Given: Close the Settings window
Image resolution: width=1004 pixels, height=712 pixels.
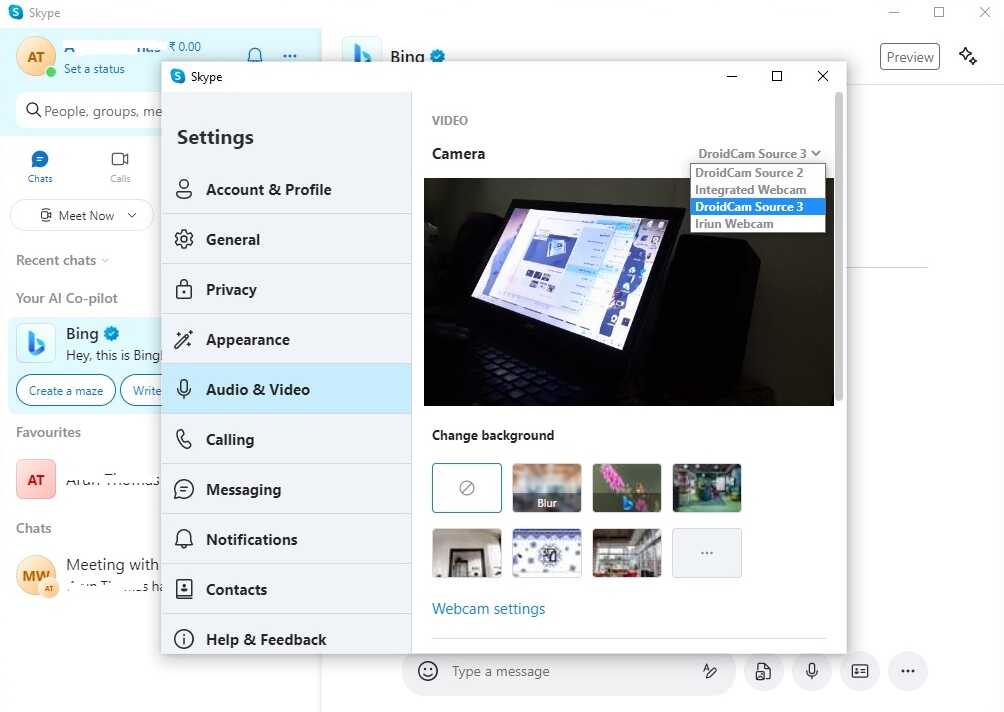Looking at the screenshot, I should [x=823, y=76].
